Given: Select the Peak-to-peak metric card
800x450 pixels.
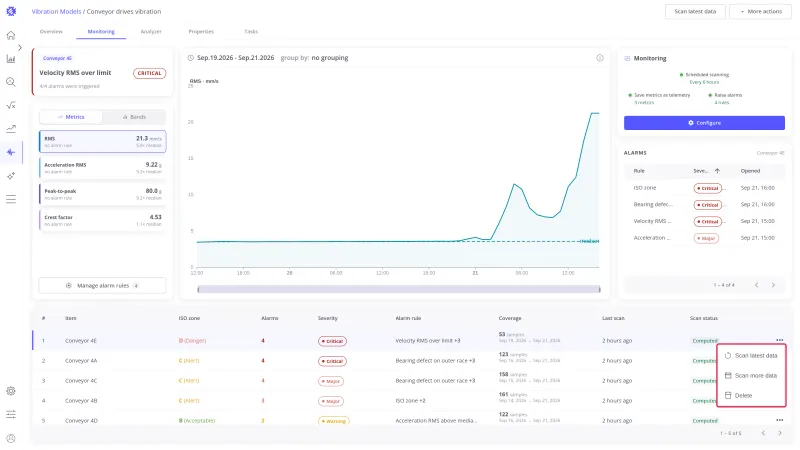Looking at the screenshot, I should (x=103, y=194).
